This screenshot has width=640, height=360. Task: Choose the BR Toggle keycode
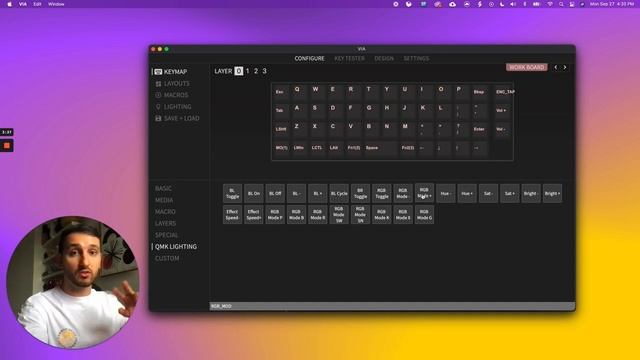pyautogui.click(x=360, y=193)
